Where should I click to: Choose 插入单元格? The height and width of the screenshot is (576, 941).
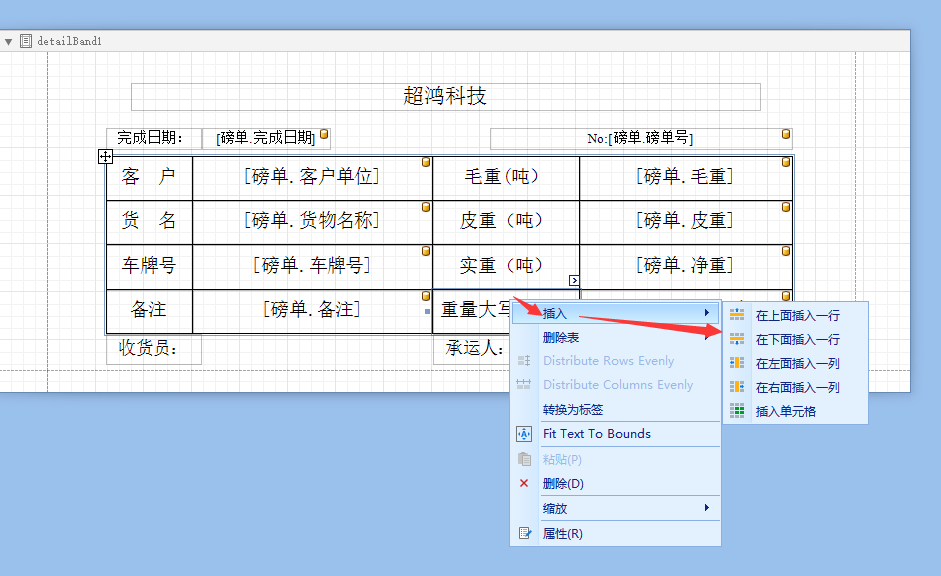[x=796, y=412]
